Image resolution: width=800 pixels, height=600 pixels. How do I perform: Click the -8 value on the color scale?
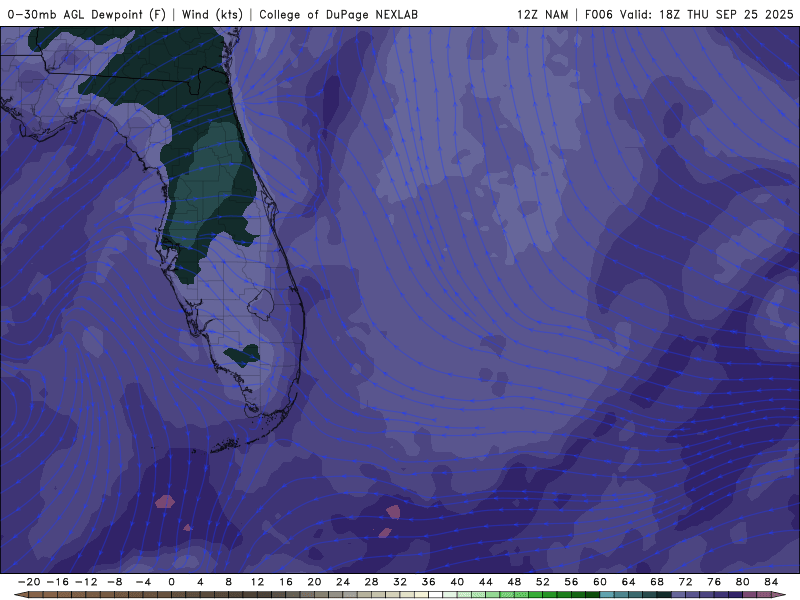click(x=114, y=582)
